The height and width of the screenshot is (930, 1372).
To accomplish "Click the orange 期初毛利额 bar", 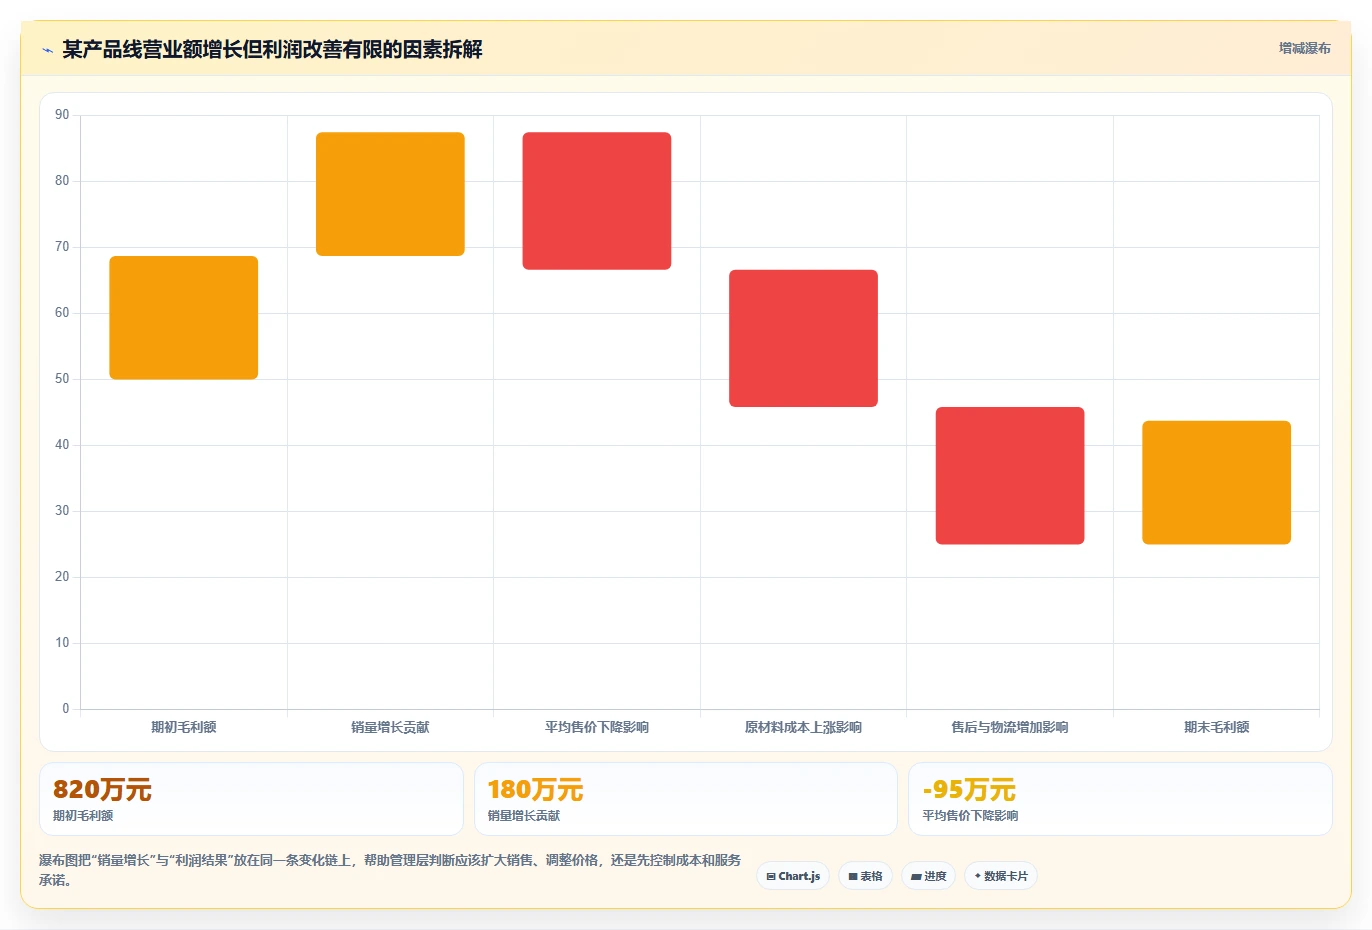I will 184,318.
